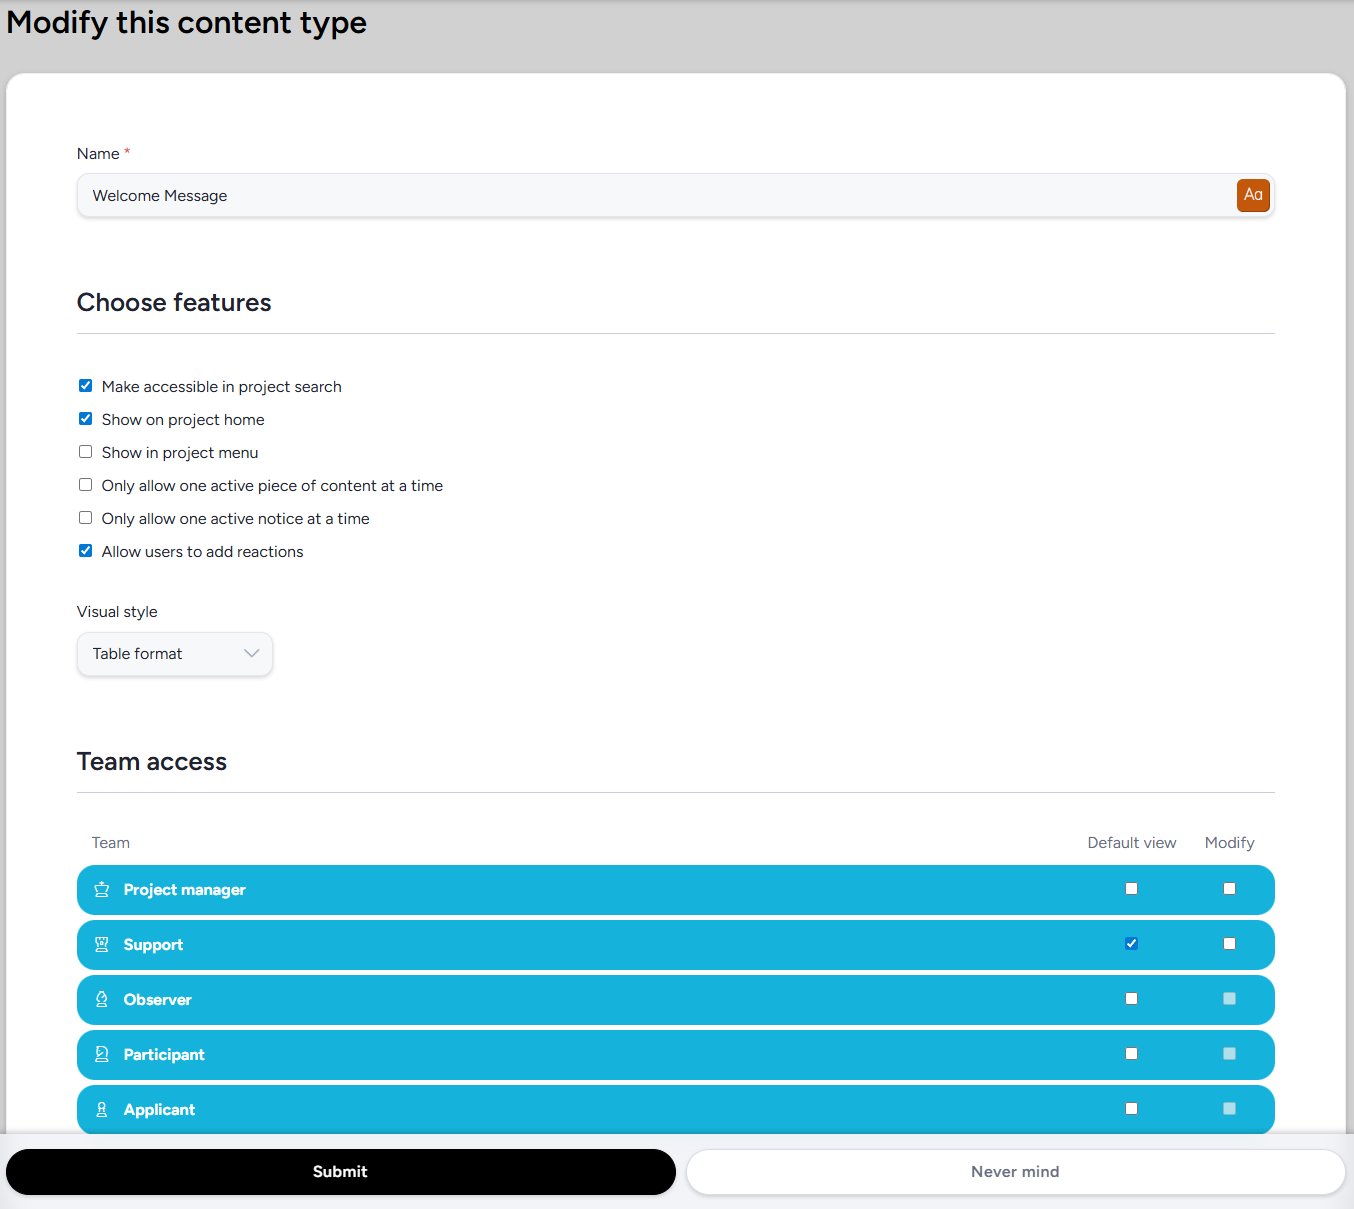Open the Visual style dropdown

pyautogui.click(x=174, y=654)
